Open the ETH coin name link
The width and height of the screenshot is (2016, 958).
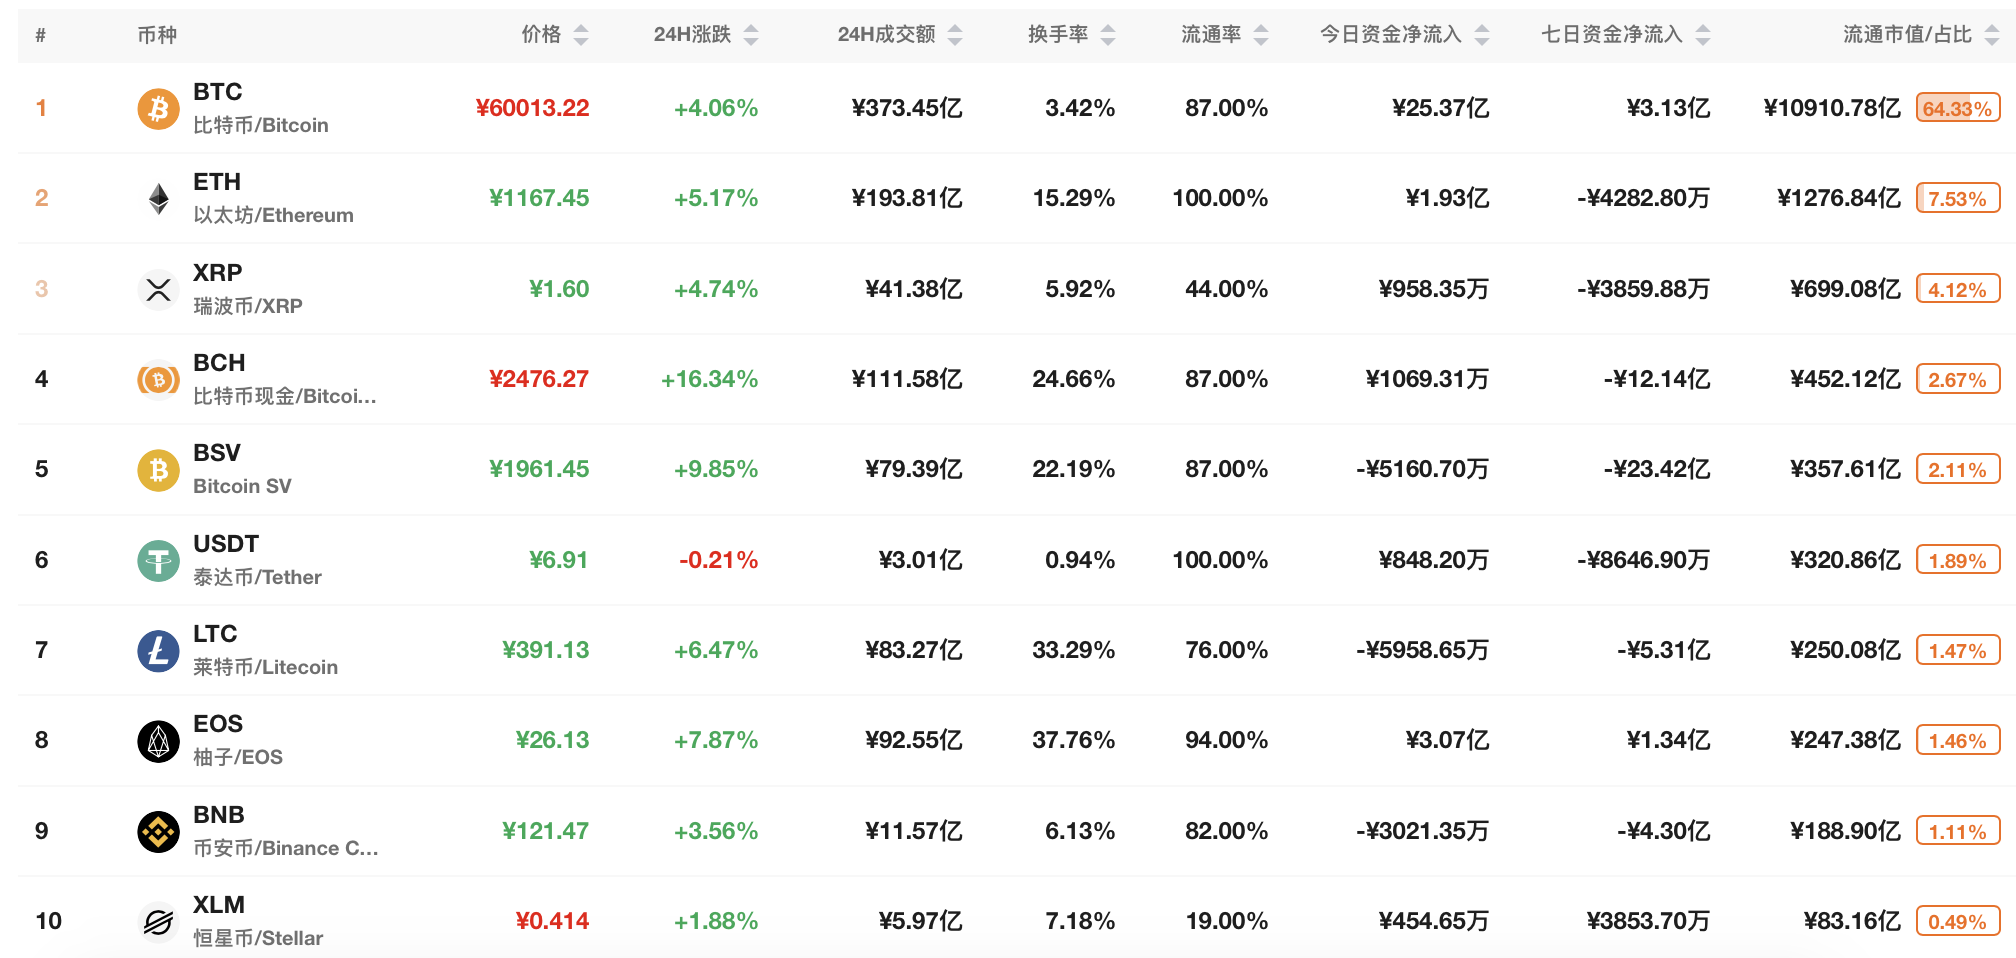click(x=217, y=182)
